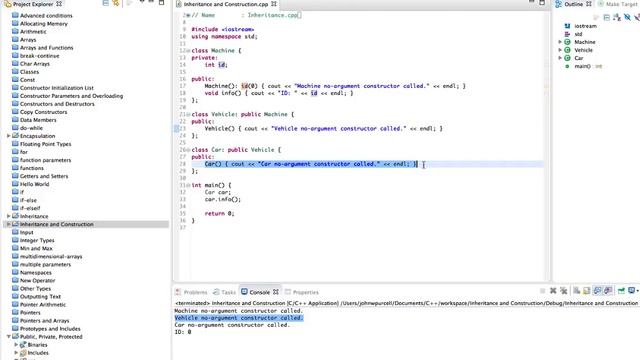Open the Tasks tab

tap(224, 292)
